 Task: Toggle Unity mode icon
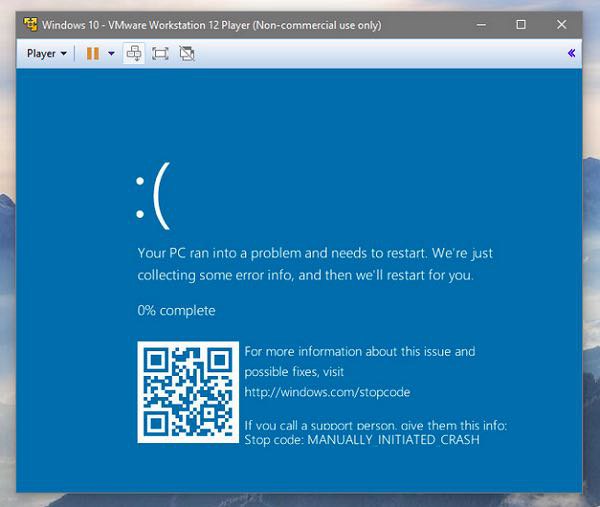187,54
